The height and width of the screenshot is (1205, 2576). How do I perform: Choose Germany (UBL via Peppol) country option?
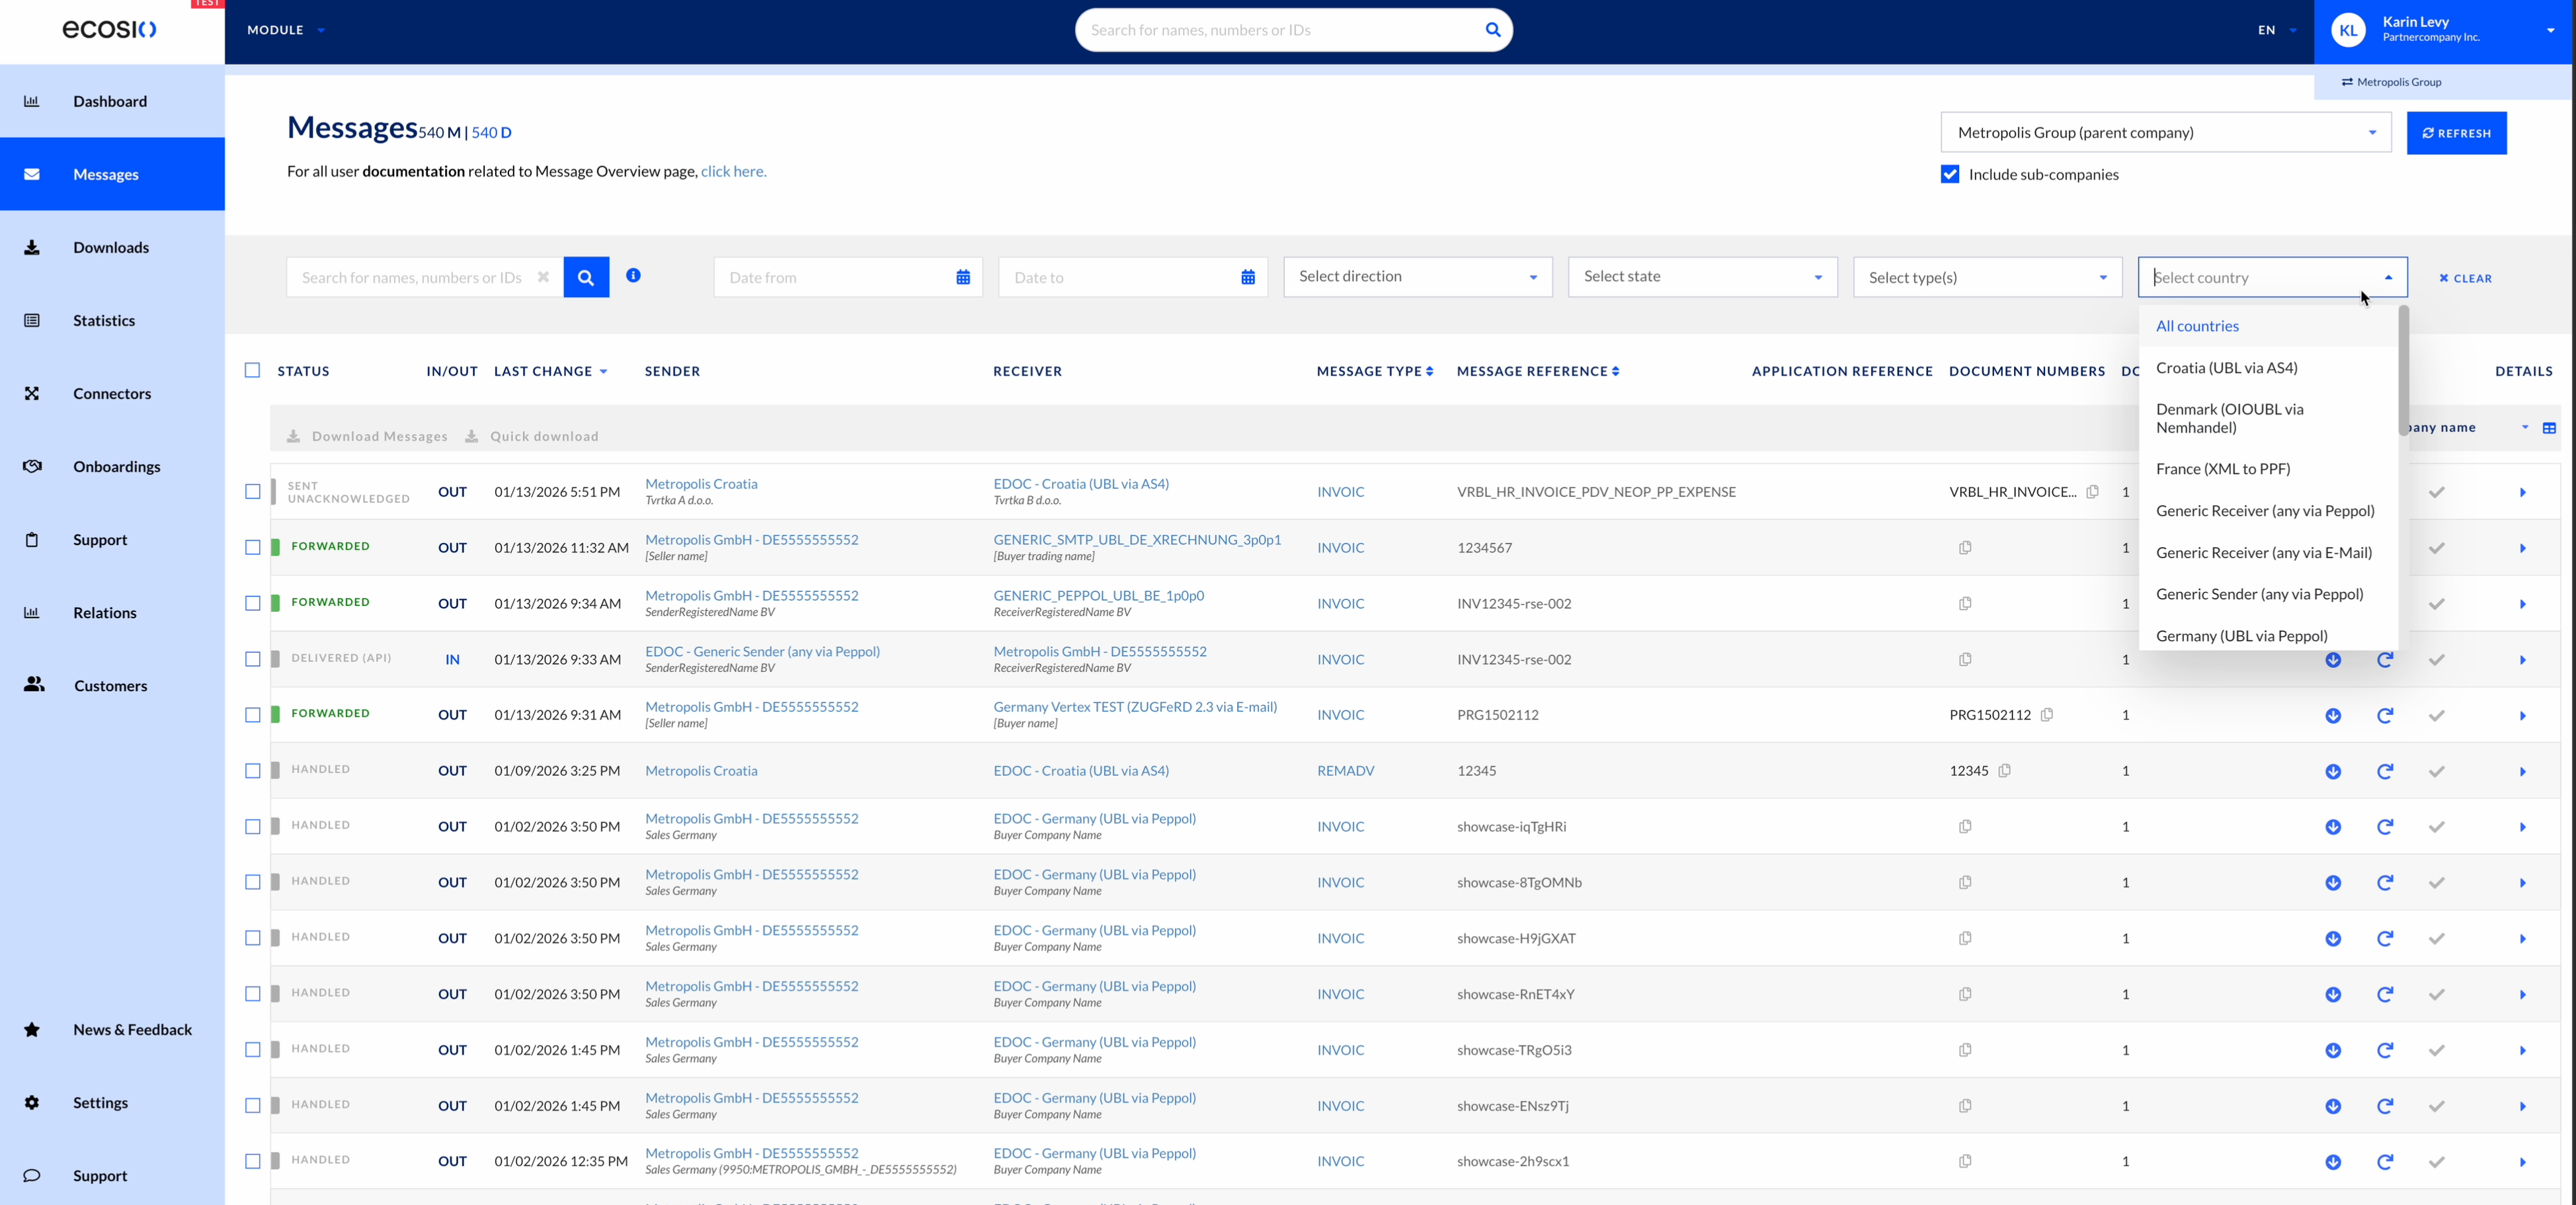pos(2241,635)
